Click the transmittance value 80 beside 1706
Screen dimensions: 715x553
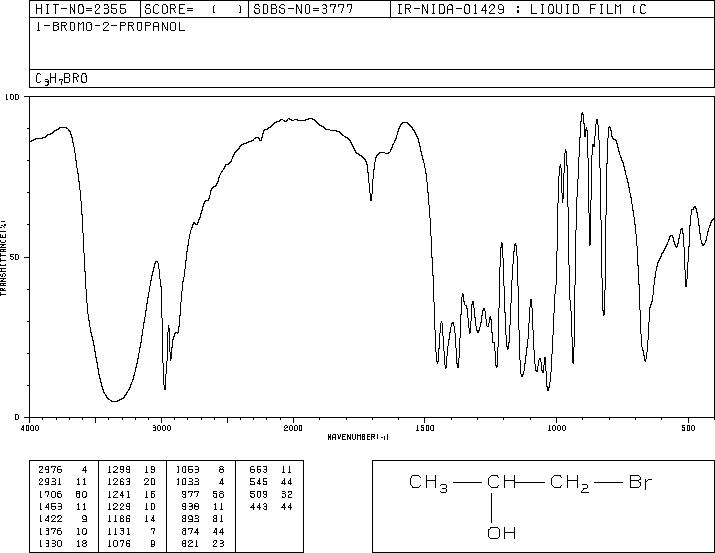click(81, 494)
